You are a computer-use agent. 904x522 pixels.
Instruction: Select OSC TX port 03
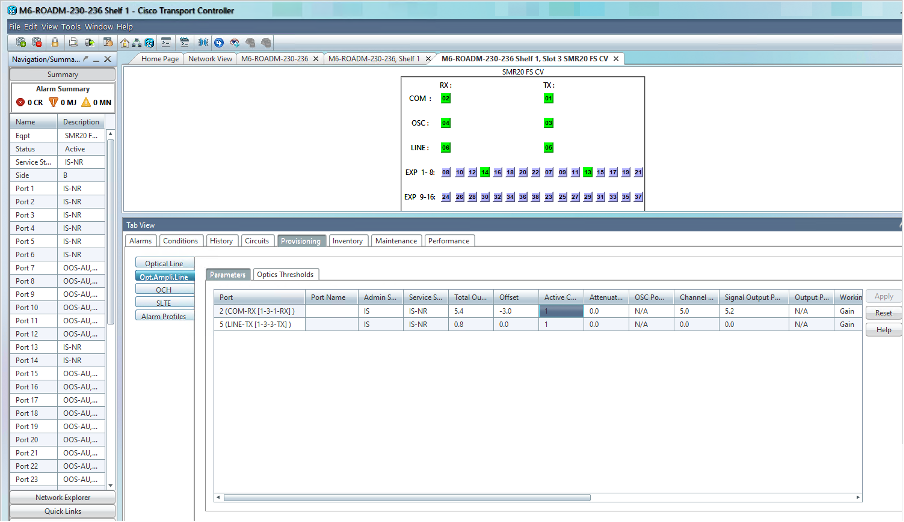tap(548, 123)
